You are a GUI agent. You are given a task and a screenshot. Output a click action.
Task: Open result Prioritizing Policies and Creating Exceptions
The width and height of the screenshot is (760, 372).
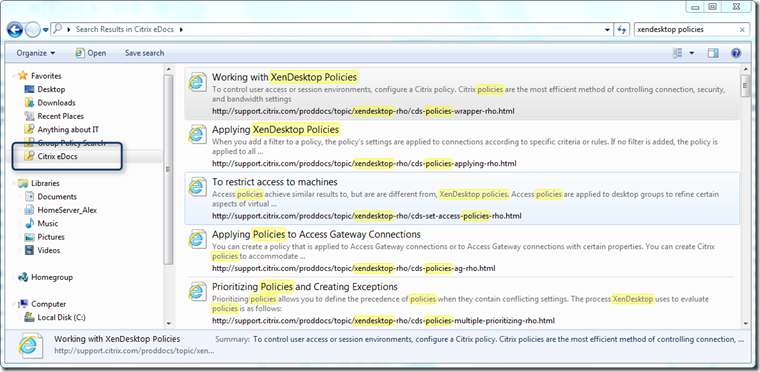coord(305,287)
